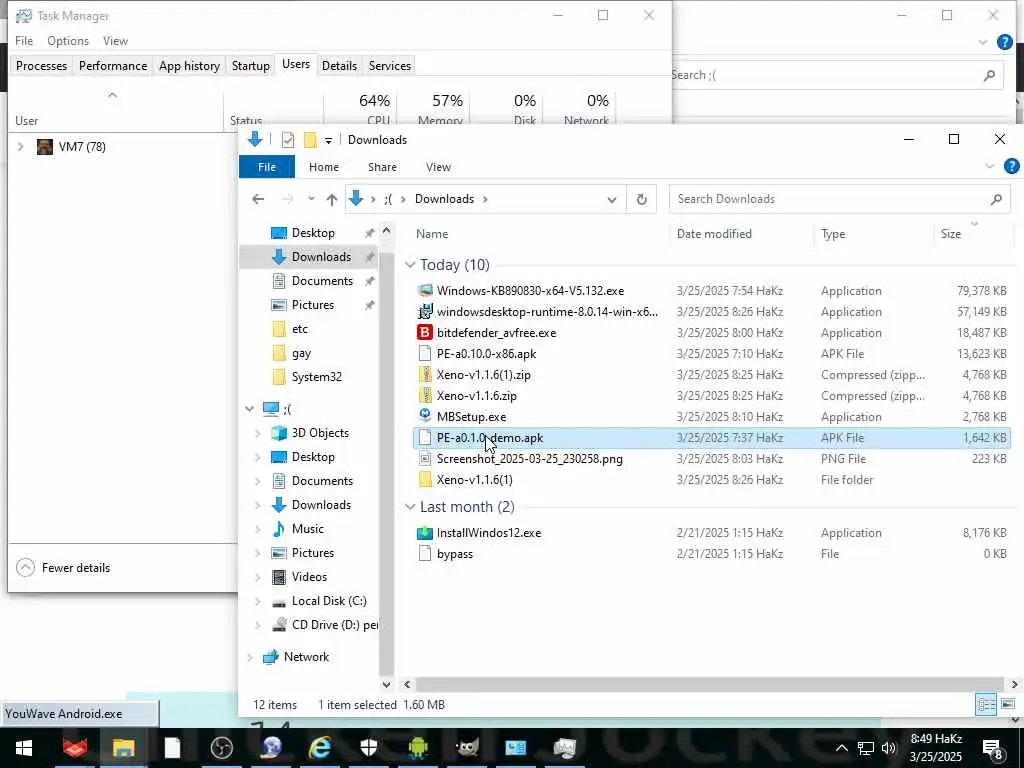The height and width of the screenshot is (768, 1024).
Task: Go back in Downloads Explorer window
Action: coord(258,199)
